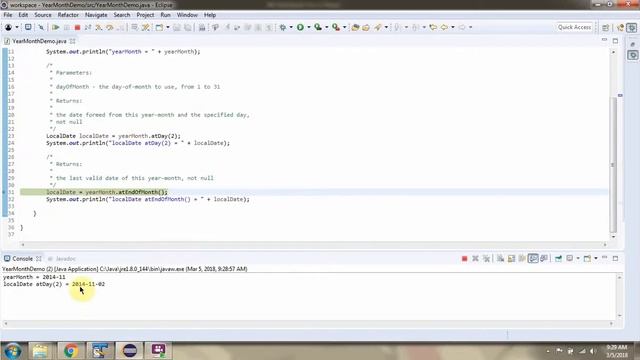Click the Remove All Terminated Launches icon
This screenshot has width=640, height=360.
(x=486, y=258)
